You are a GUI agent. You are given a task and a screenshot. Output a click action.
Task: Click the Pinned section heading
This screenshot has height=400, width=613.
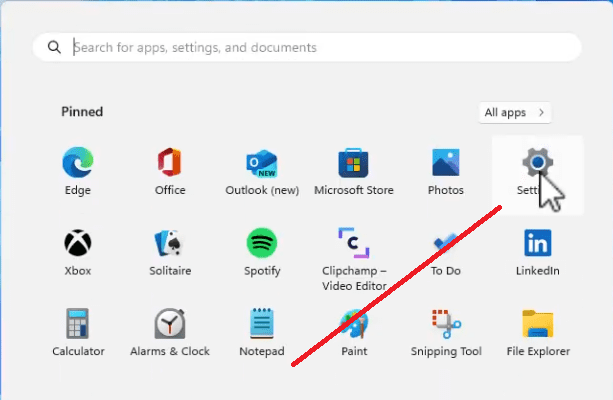pyautogui.click(x=82, y=112)
